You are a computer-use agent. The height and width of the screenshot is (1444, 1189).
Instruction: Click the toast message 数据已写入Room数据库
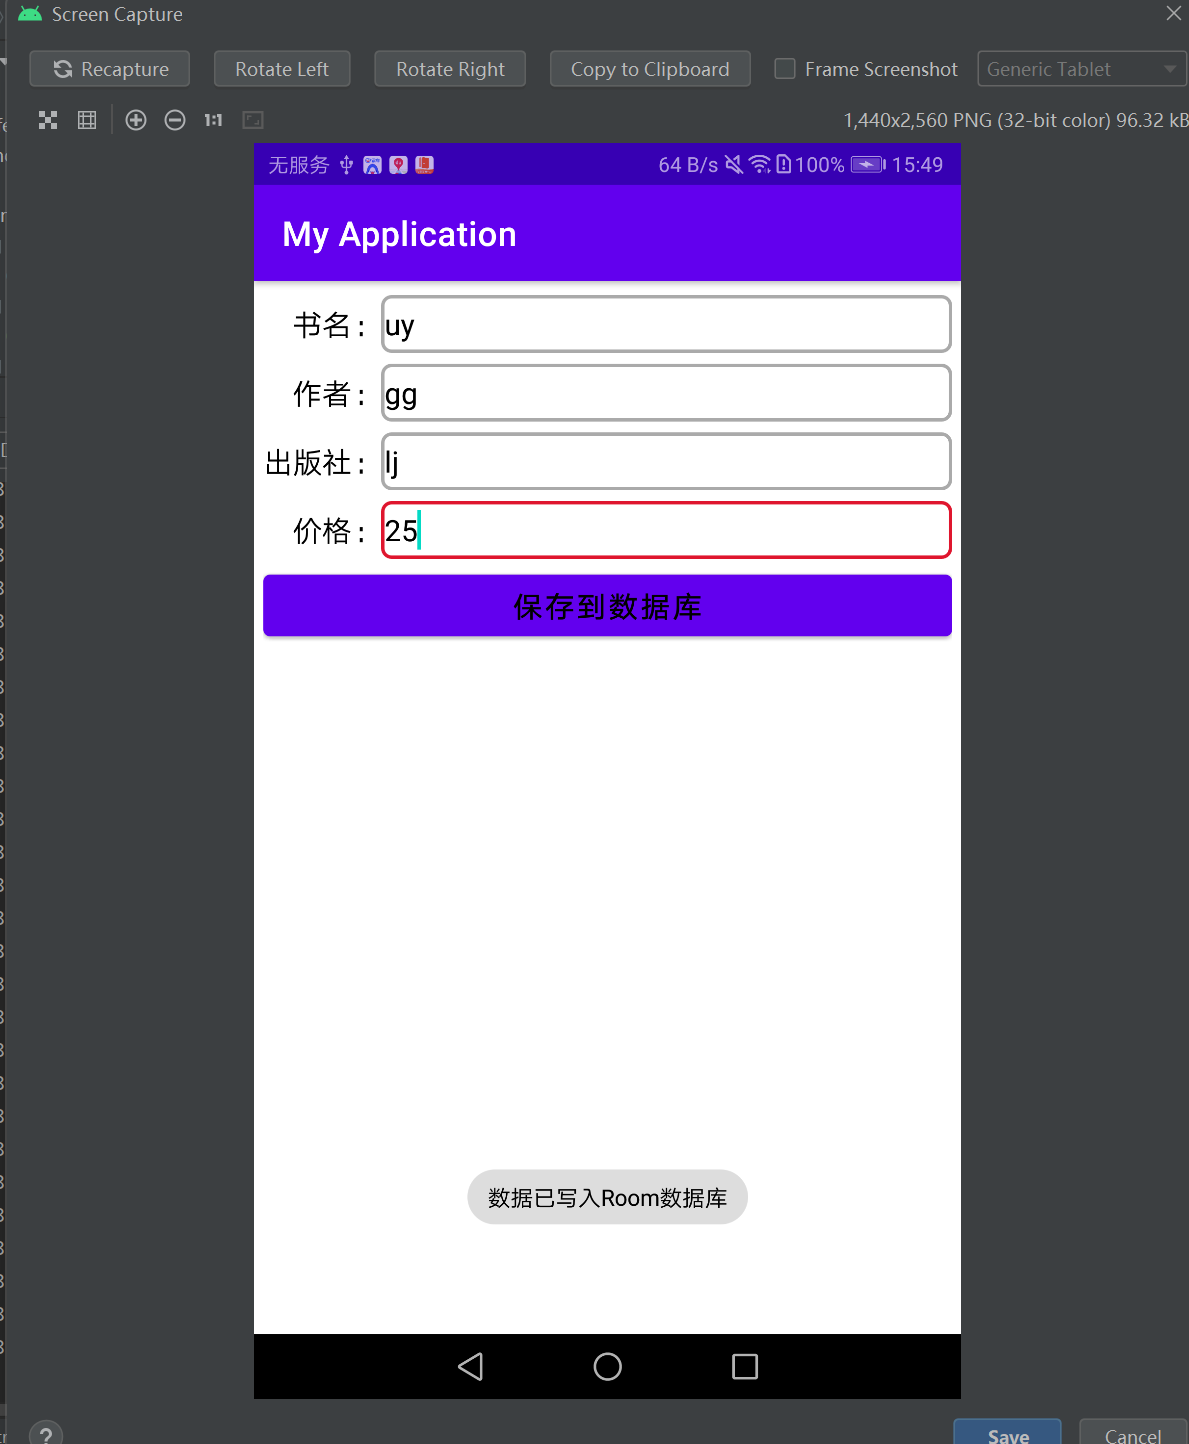(x=607, y=1197)
